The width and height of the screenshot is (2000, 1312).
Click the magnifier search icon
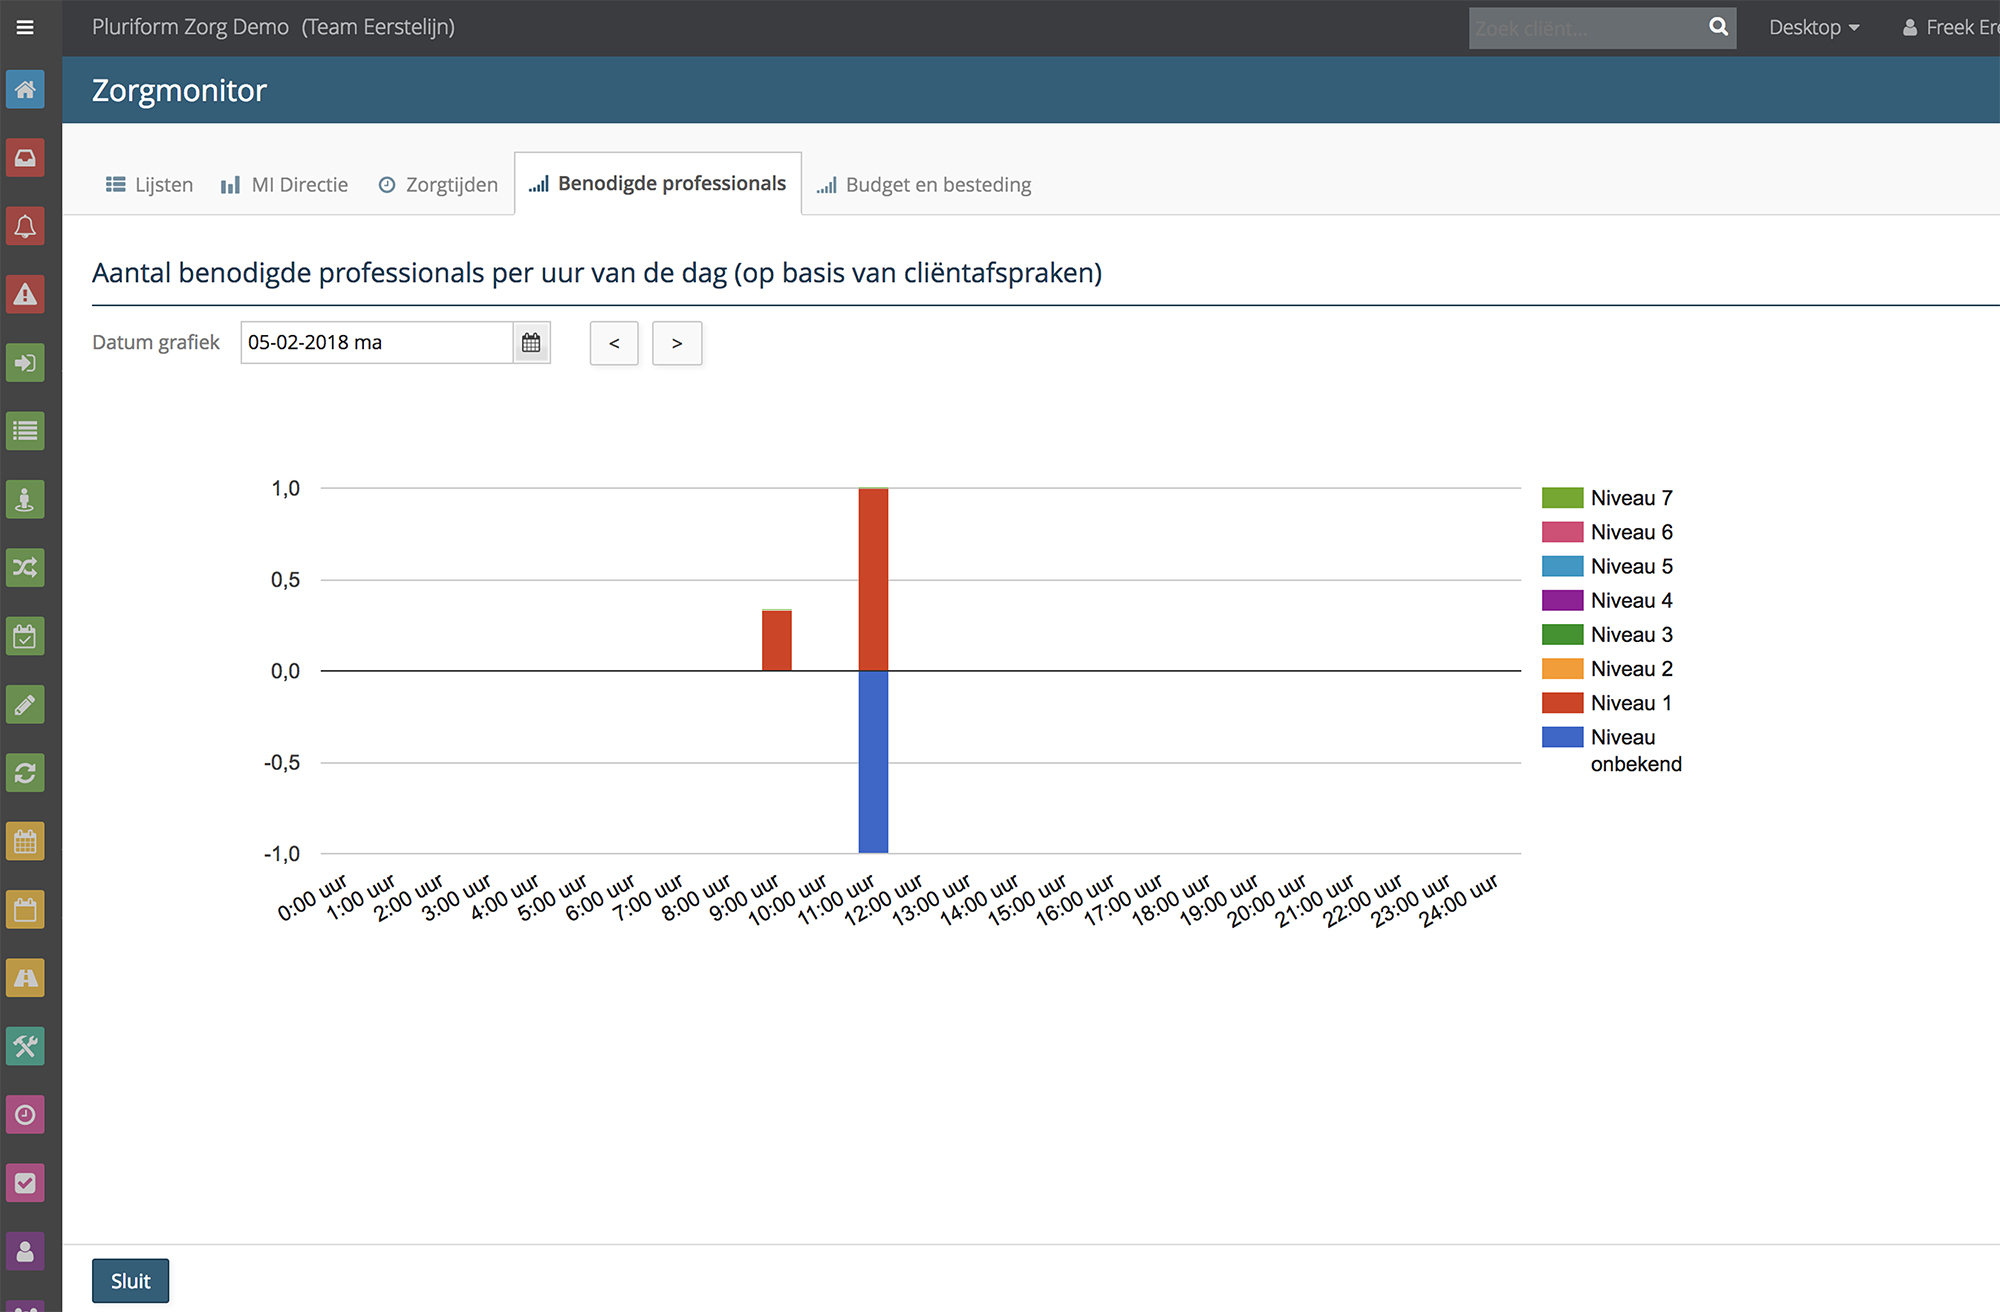[1718, 27]
